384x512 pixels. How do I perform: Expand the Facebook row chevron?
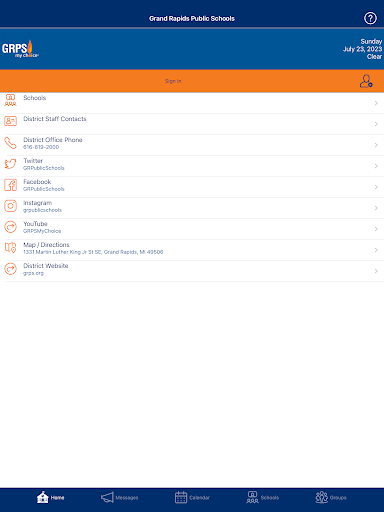(x=376, y=187)
